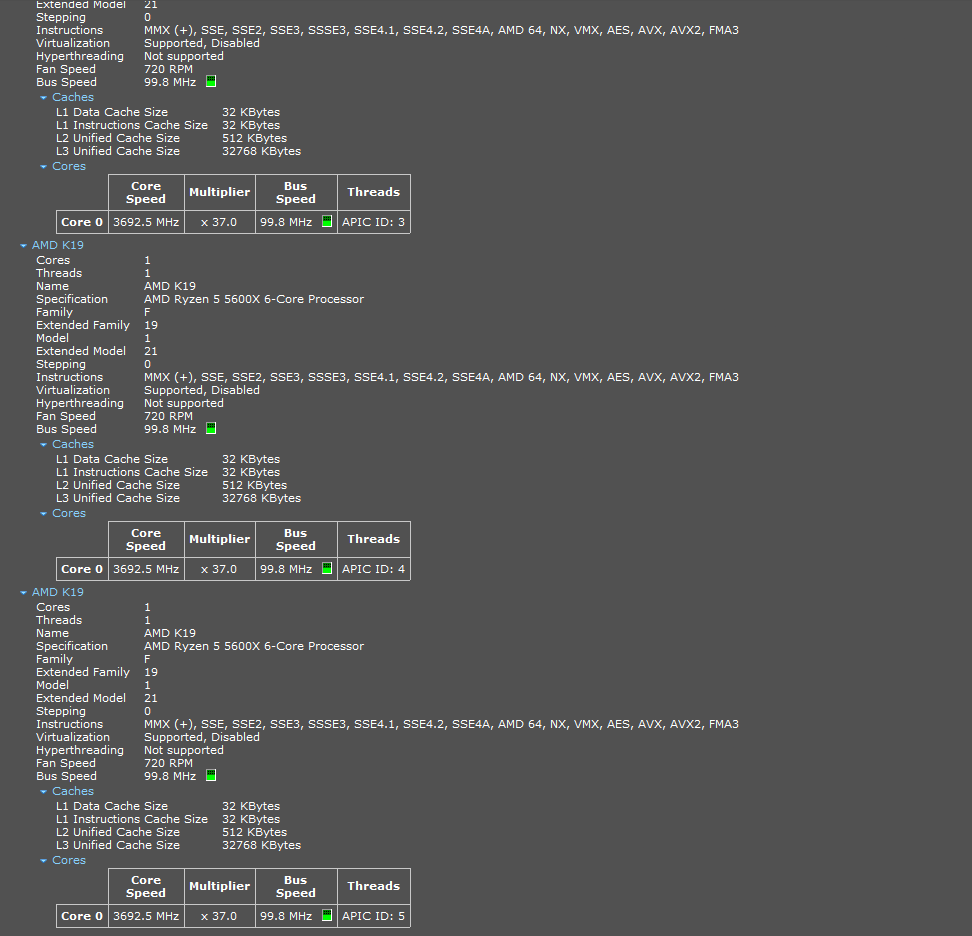Click the green bus speed icon in the APIC ID: 4 row

327,568
